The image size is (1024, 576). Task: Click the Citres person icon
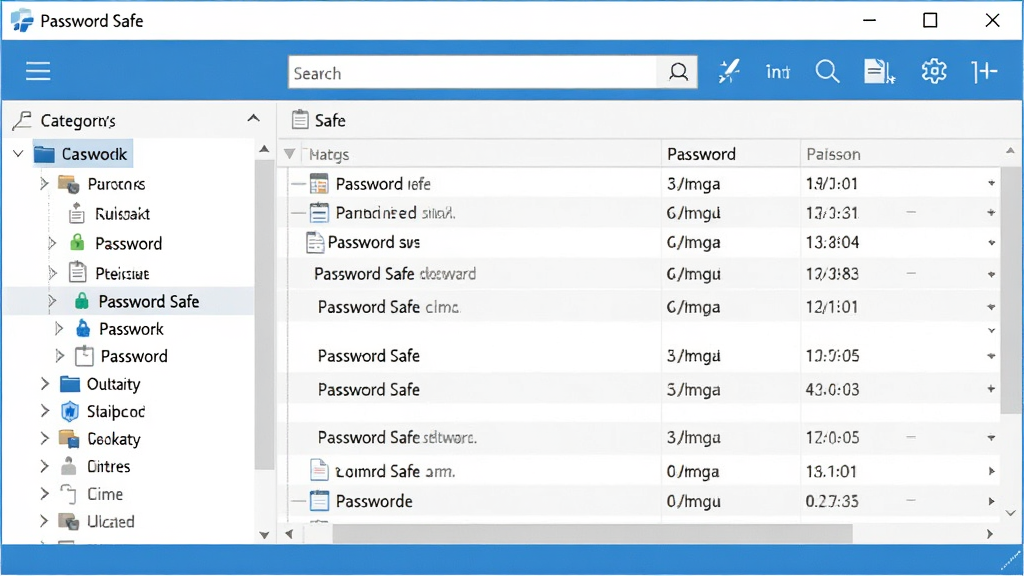click(69, 466)
